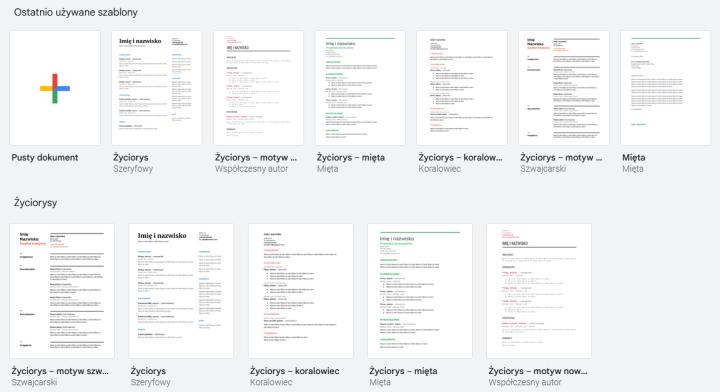Select Życiorys Szeryfowy thumbnail in Życiorysy section
This screenshot has width=720, height=392.
pos(181,291)
